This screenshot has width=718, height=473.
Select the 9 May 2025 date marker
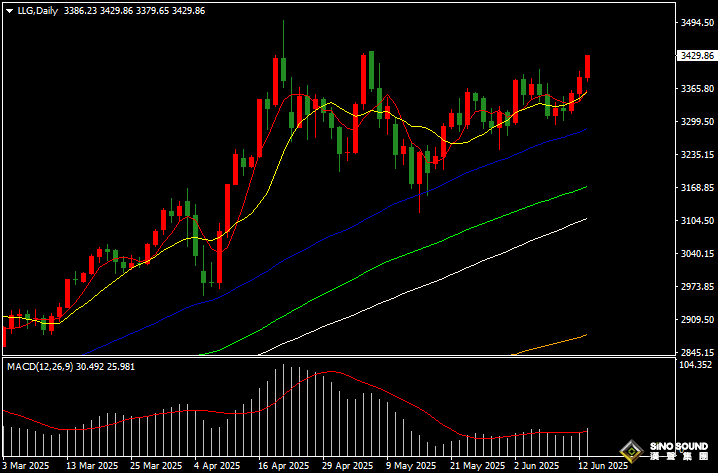(x=412, y=466)
